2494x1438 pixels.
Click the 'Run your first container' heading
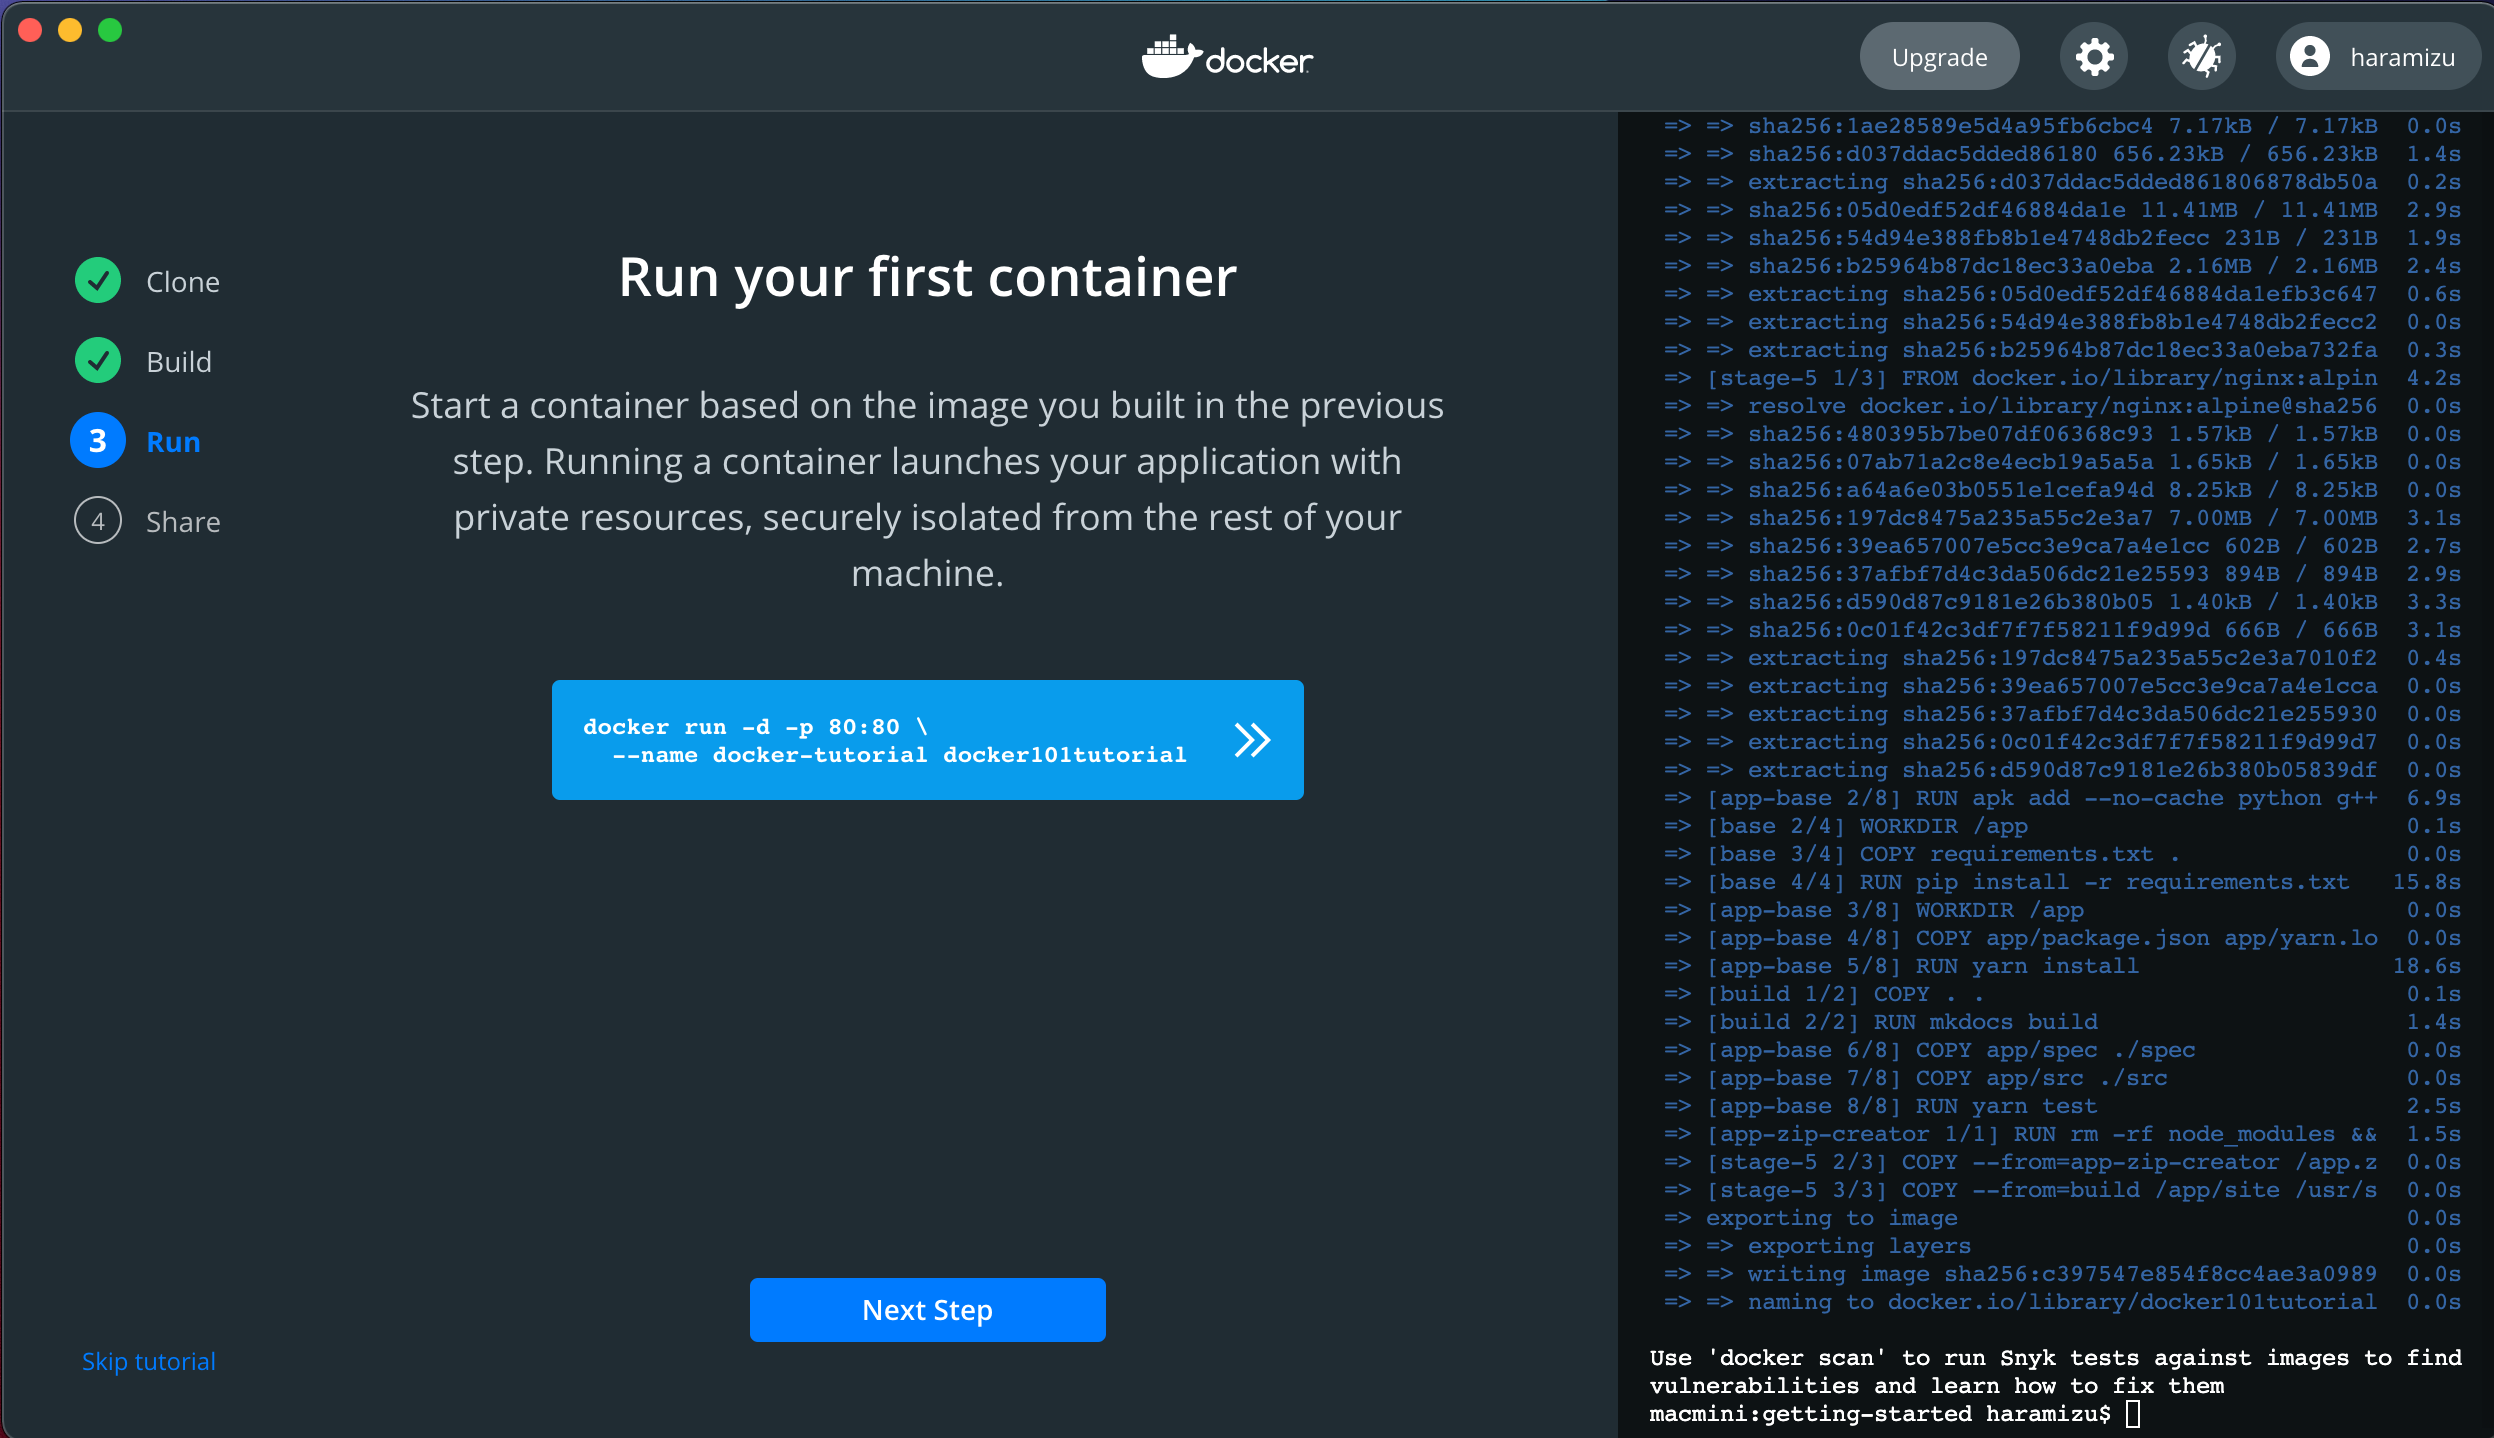(x=927, y=277)
